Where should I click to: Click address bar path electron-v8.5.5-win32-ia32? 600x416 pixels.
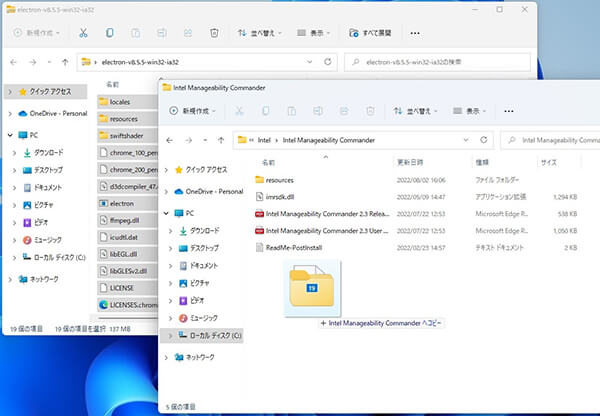tap(140, 62)
